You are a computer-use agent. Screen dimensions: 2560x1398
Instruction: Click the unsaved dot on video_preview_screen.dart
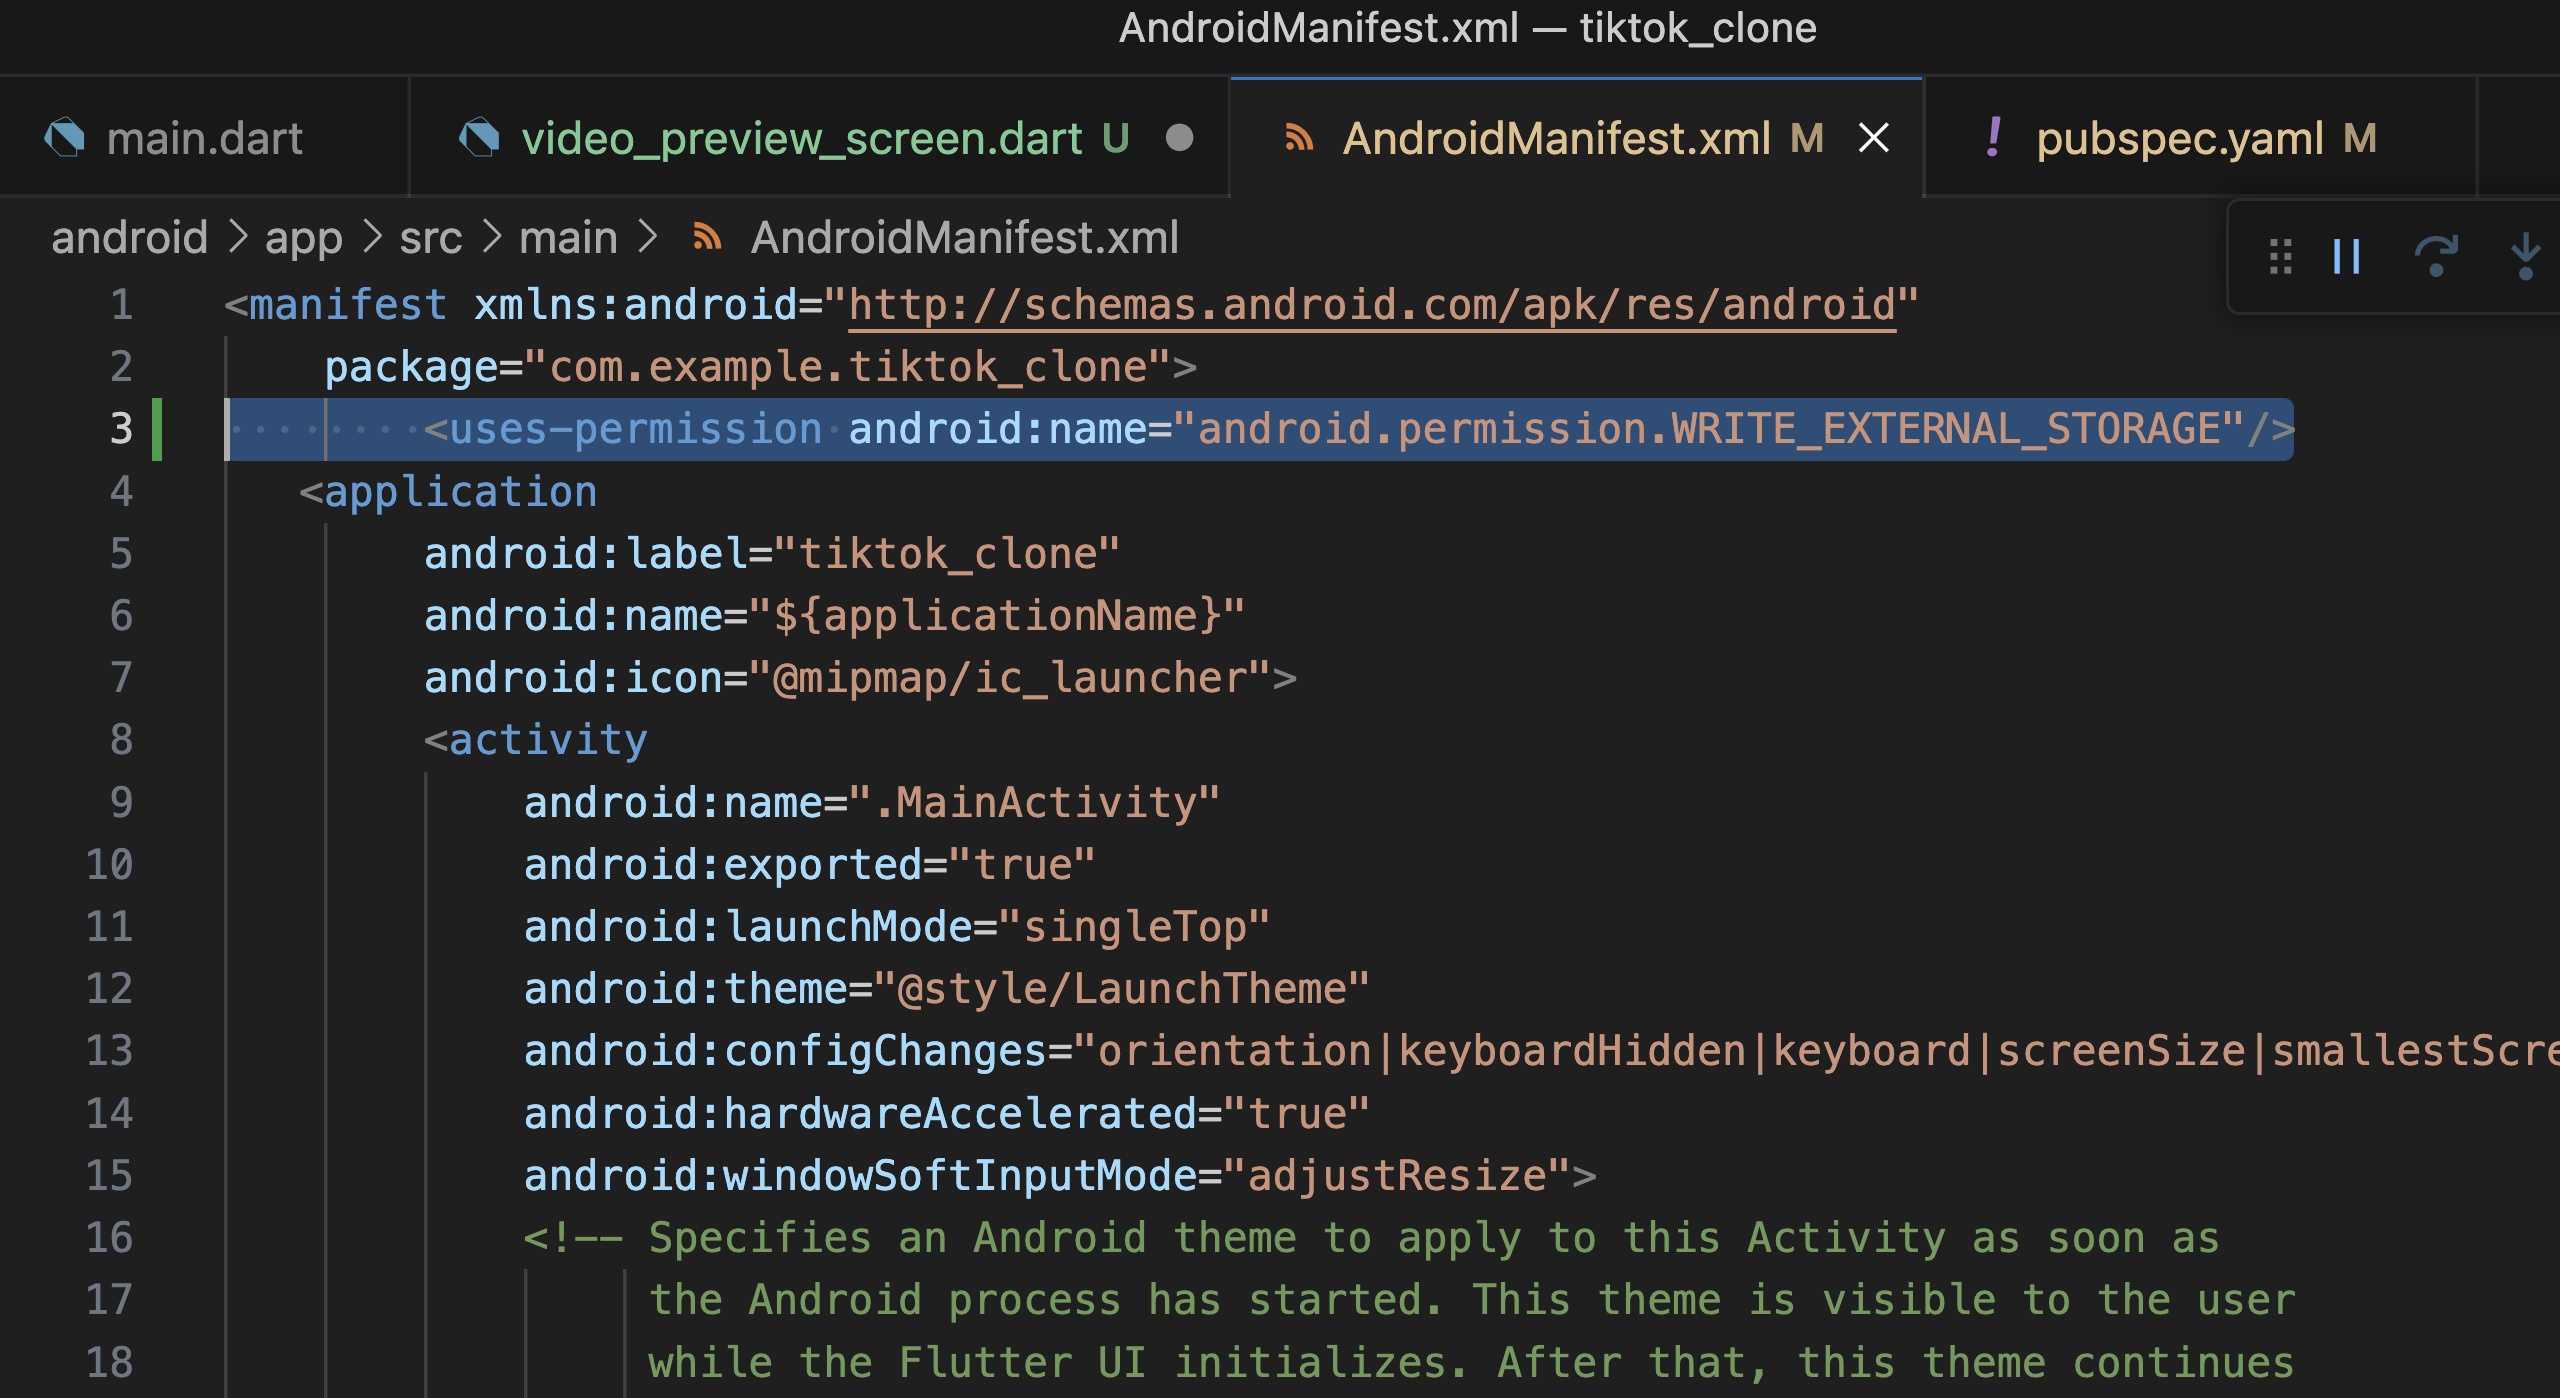[x=1180, y=138]
